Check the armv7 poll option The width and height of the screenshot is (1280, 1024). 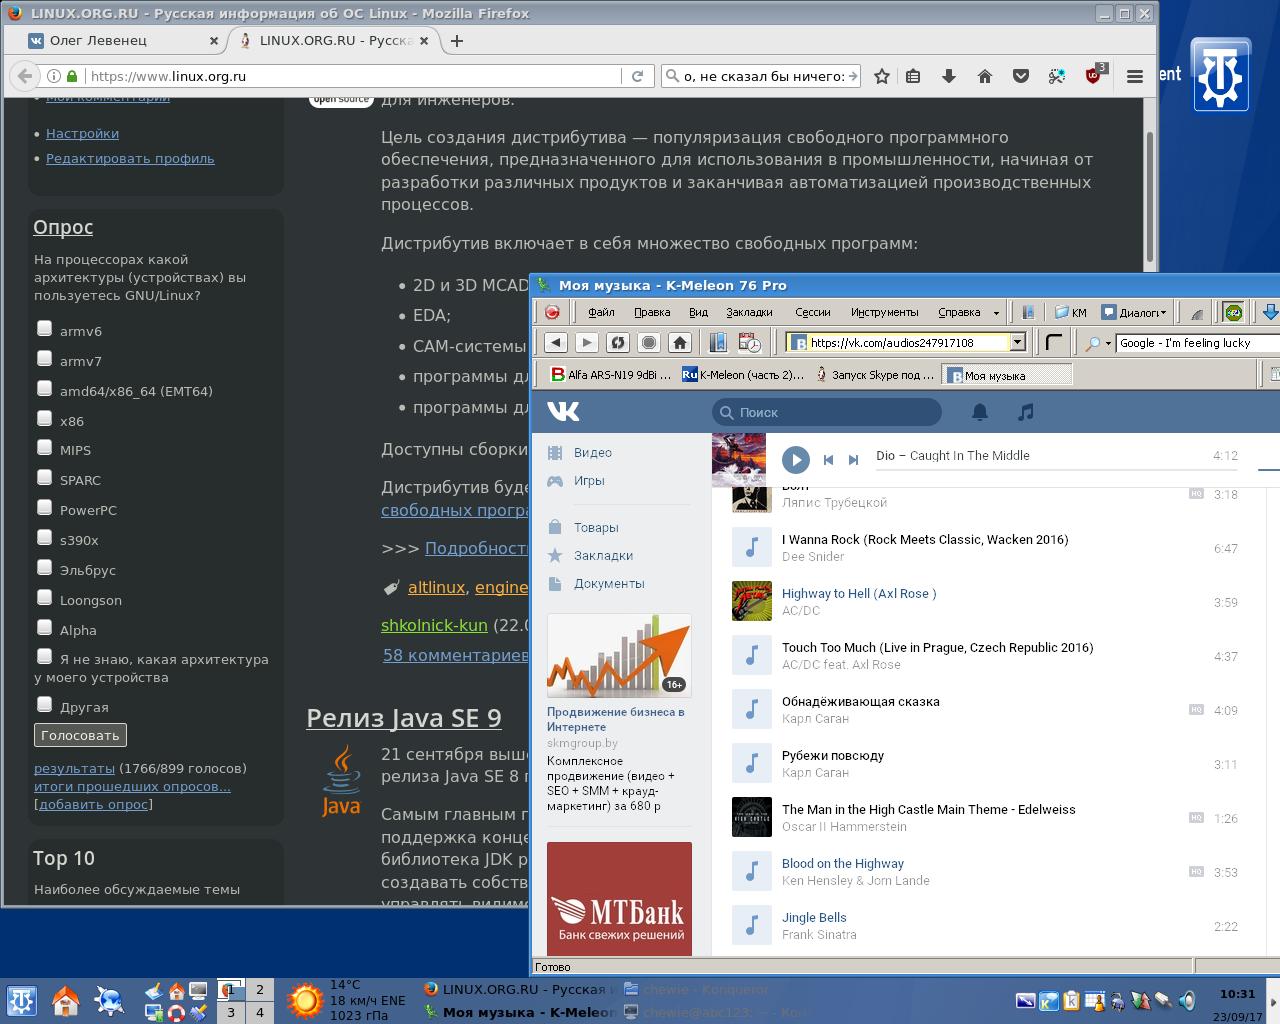click(44, 358)
